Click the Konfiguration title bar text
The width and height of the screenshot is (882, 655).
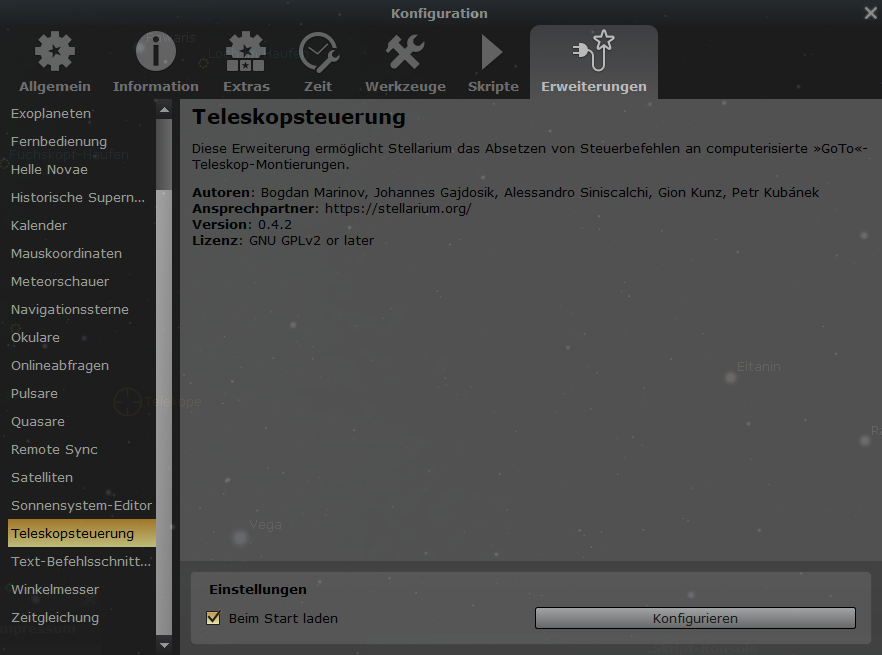439,14
